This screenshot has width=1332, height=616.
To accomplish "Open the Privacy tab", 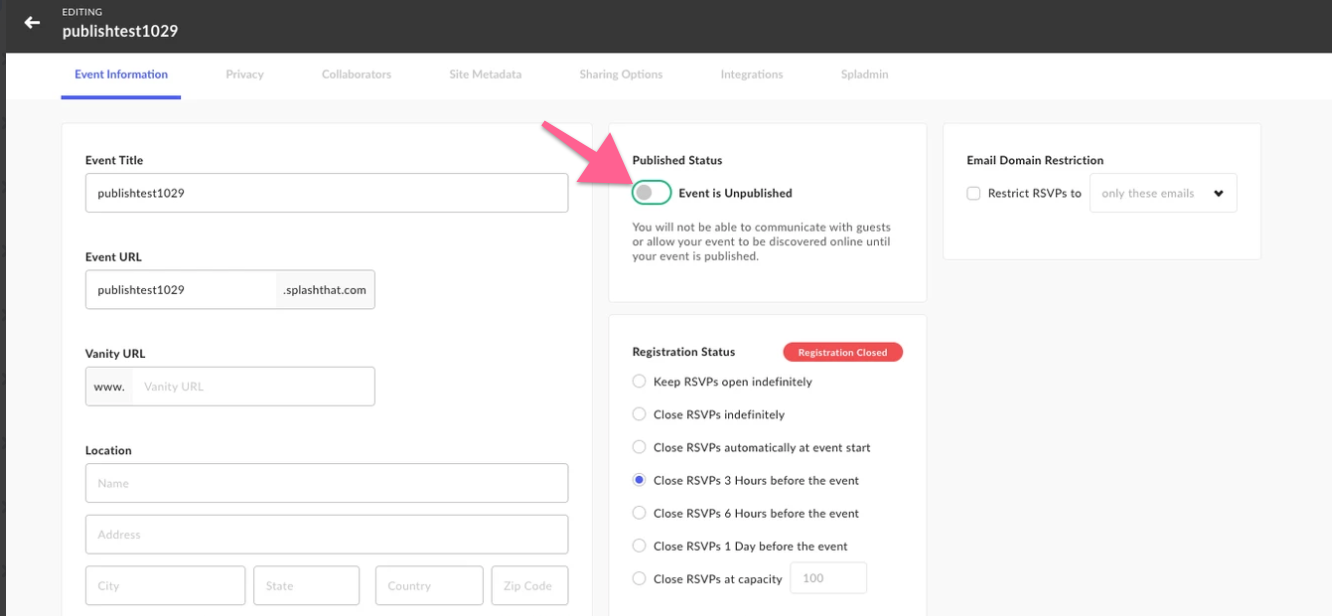I will pyautogui.click(x=244, y=74).
